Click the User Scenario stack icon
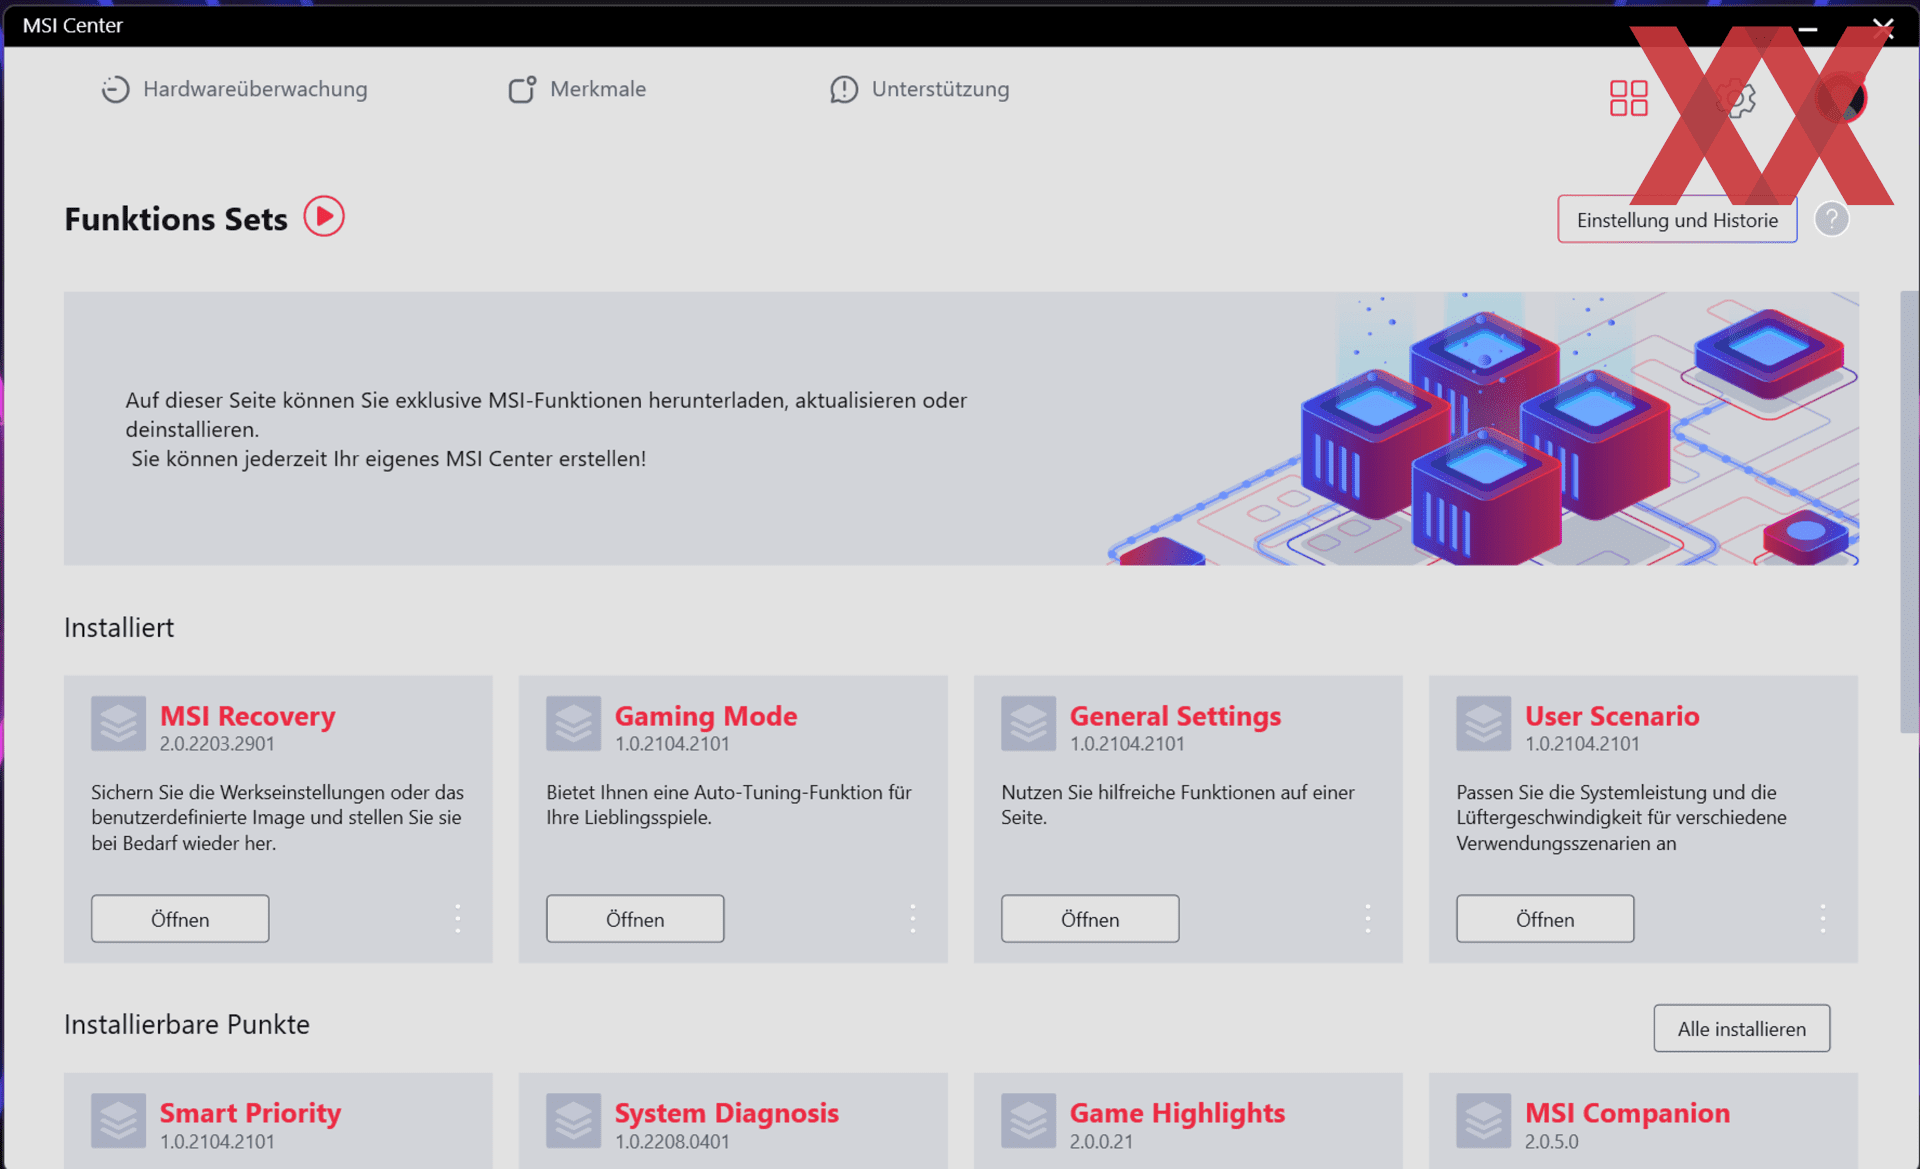Viewport: 1920px width, 1169px height. click(1483, 723)
